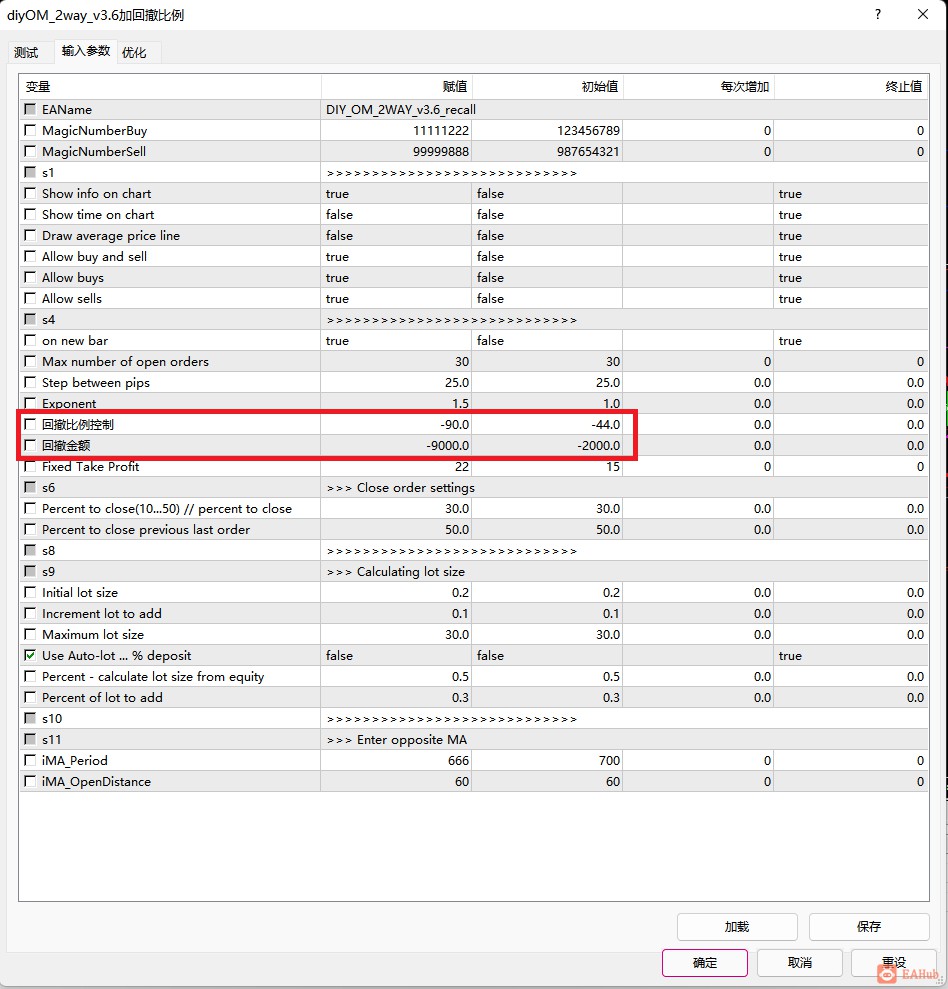Edit the Draw average price line value
The height and width of the screenshot is (989, 948).
[x=396, y=236]
